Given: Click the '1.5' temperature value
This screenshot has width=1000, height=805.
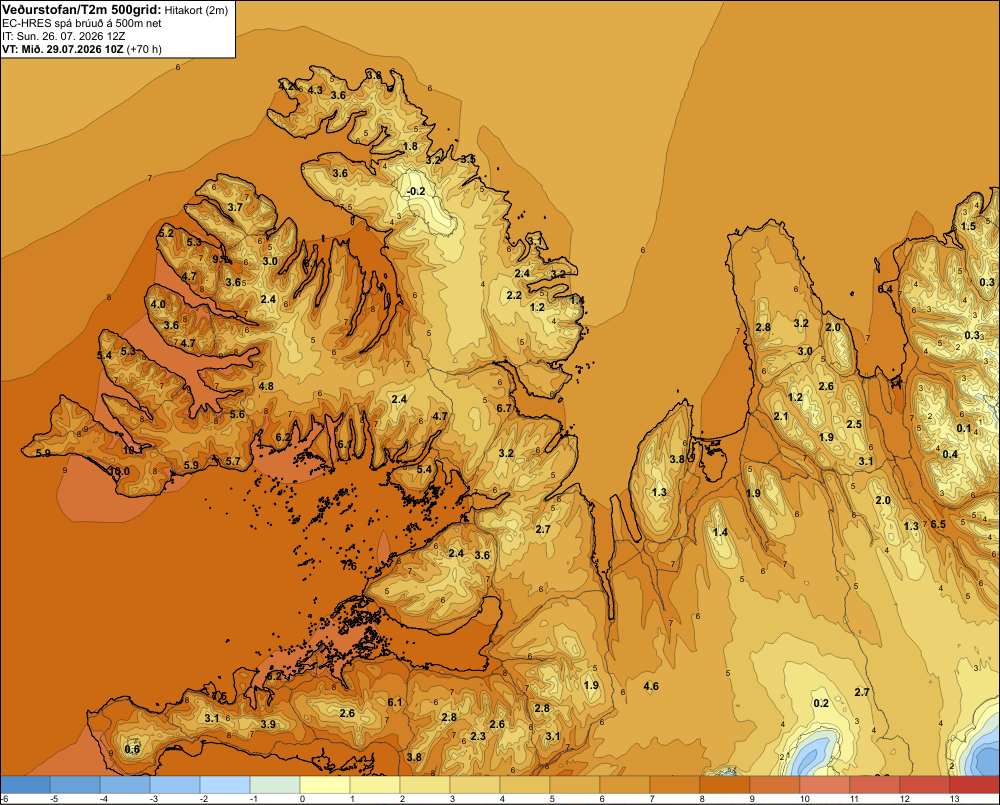Looking at the screenshot, I should tap(968, 226).
